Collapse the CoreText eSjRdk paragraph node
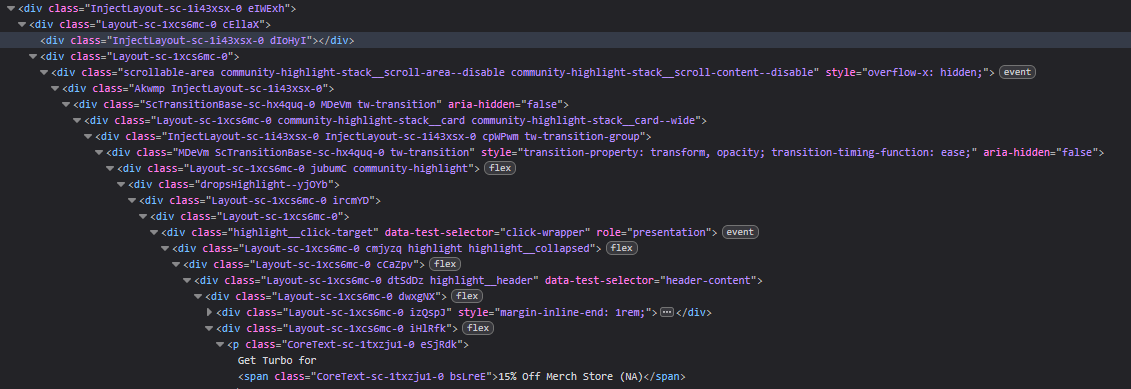Viewport: 1131px width, 389px height. tap(220, 345)
